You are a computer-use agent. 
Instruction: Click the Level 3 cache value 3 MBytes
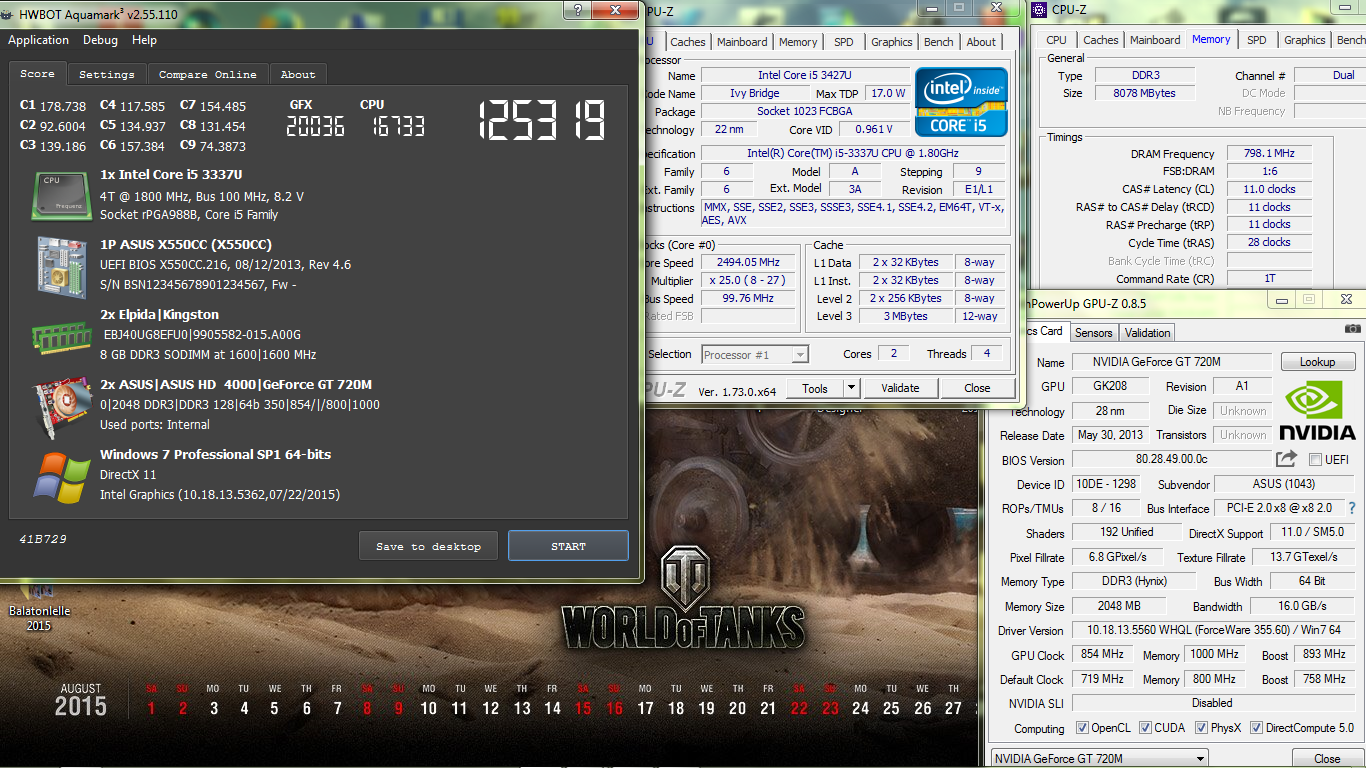click(x=906, y=316)
